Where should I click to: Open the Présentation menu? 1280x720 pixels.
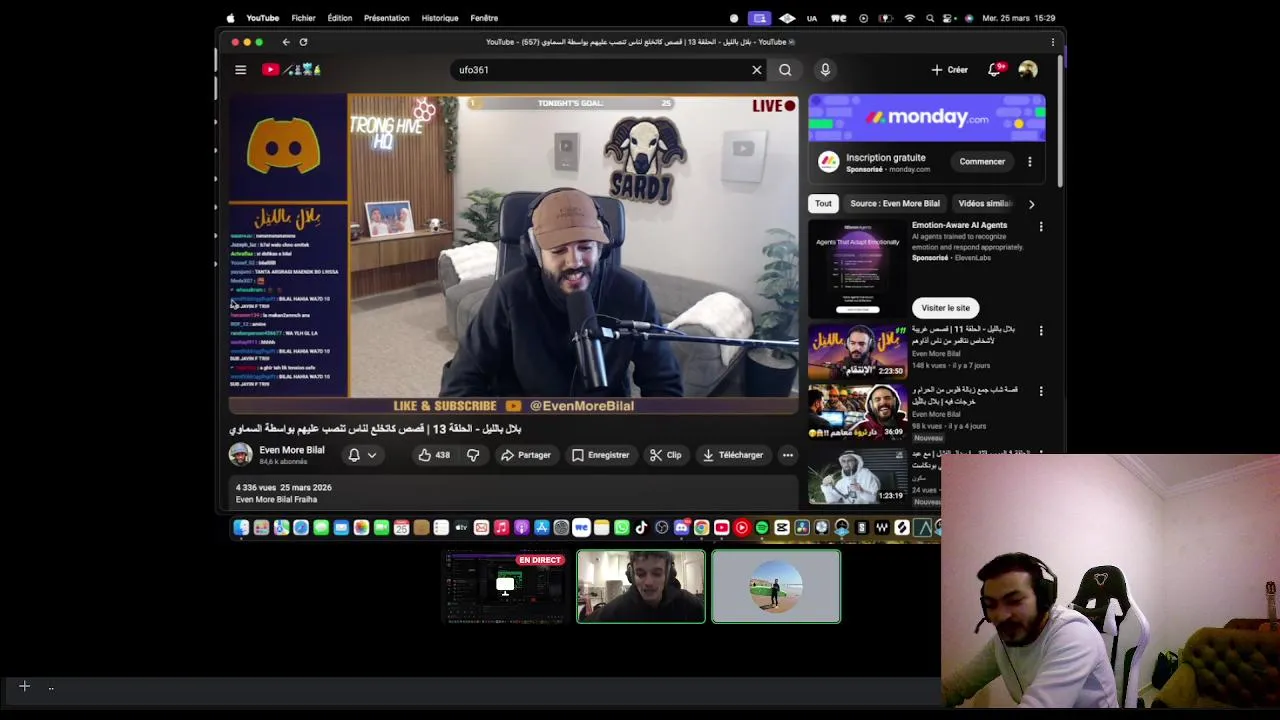pyautogui.click(x=386, y=18)
